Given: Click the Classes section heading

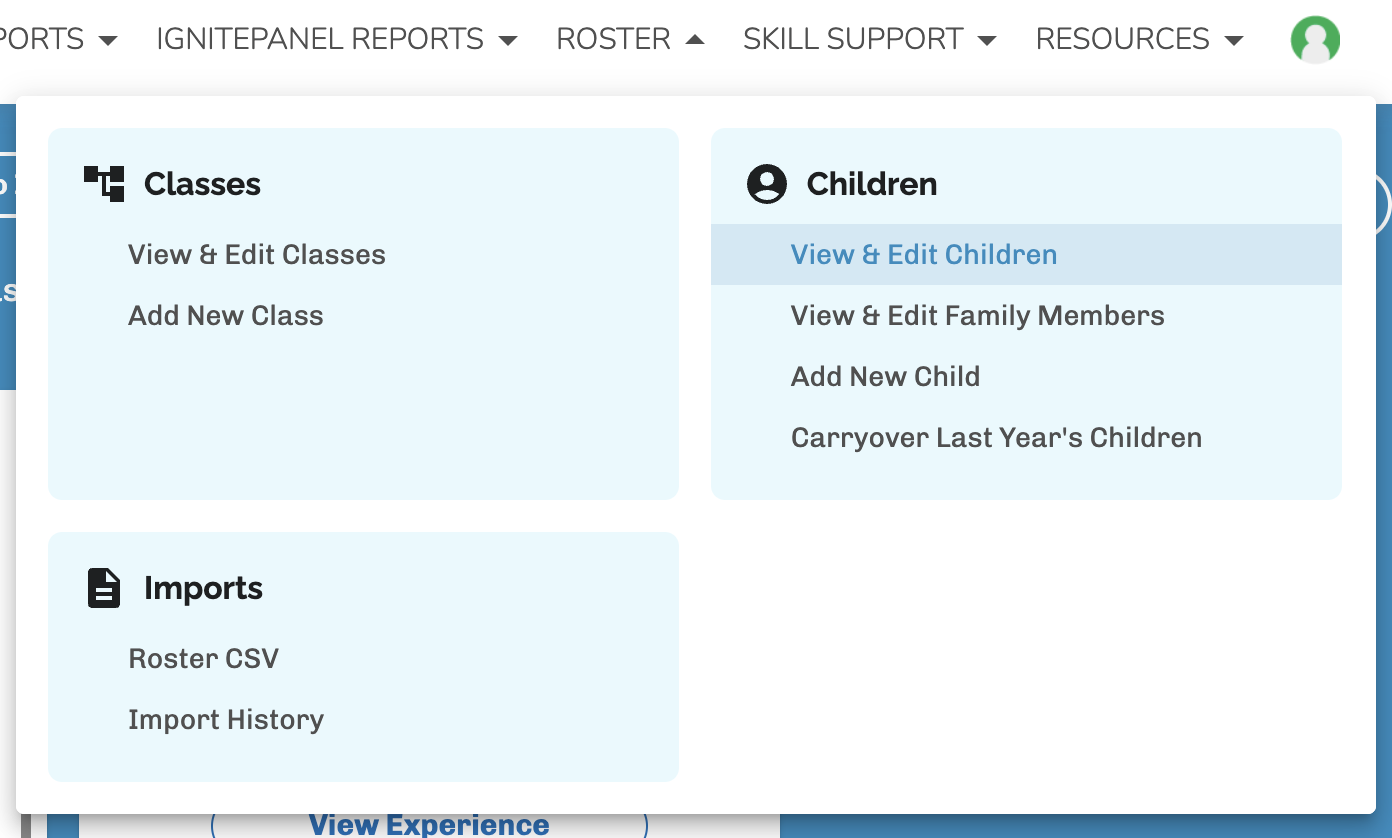Looking at the screenshot, I should pyautogui.click(x=202, y=184).
